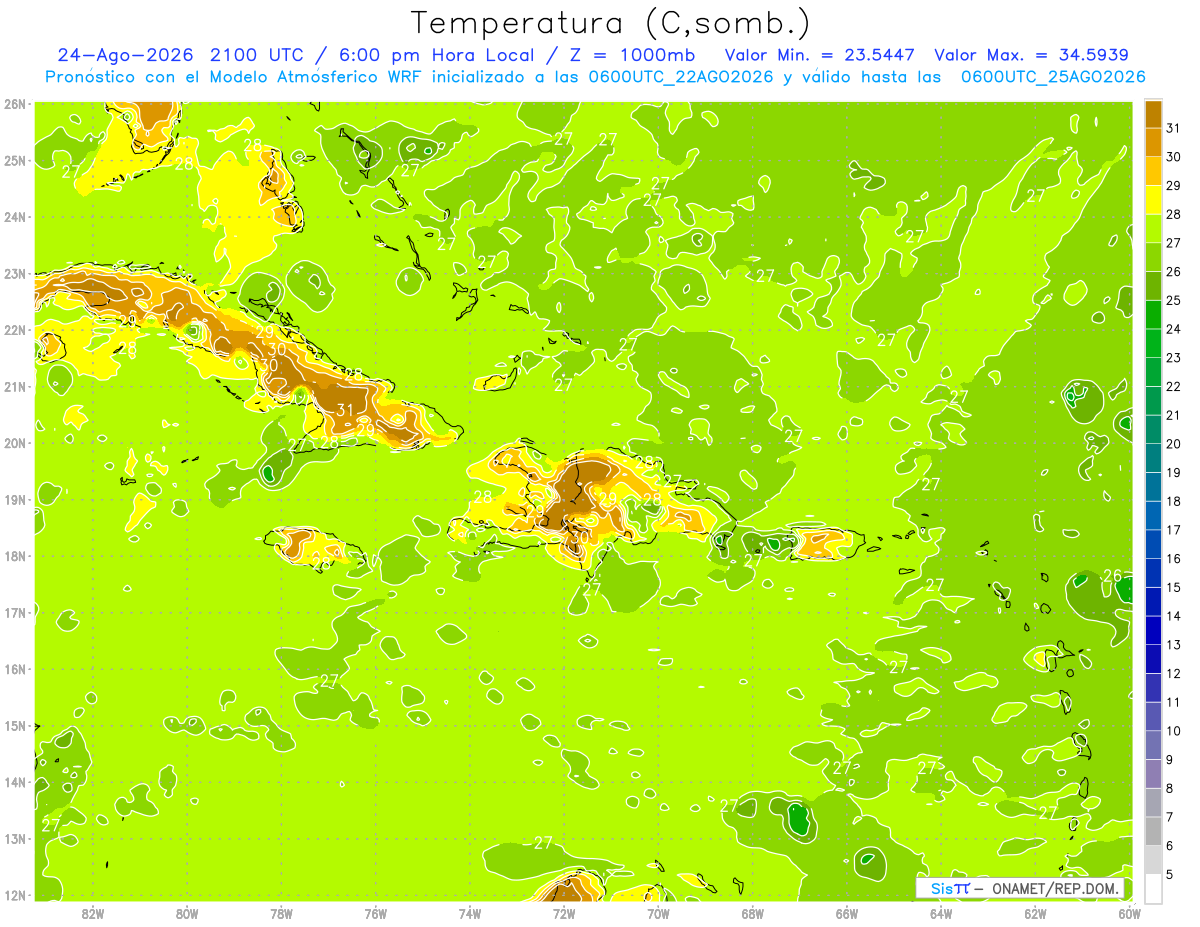Screen dimensions: 1200x927
Task: Click legend scale number '17'
Action: (1174, 530)
